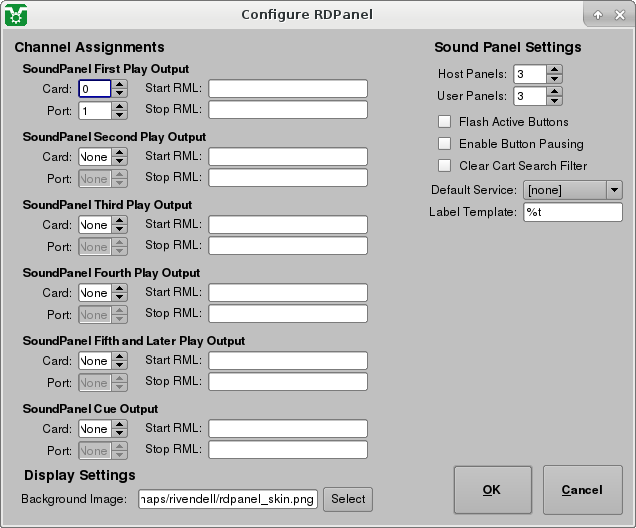This screenshot has height=528, width=636.
Task: Click the roll-up arrow button in title bar
Action: 597,14
